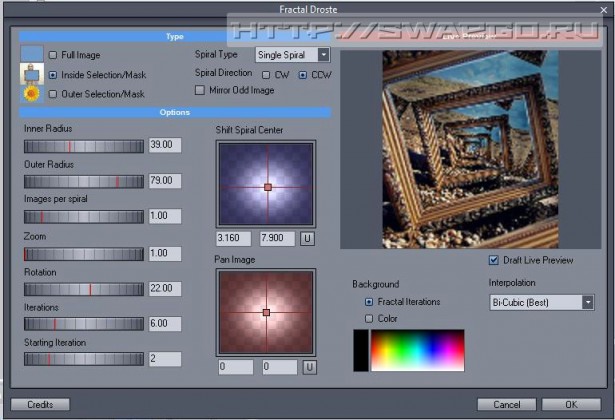
Task: Click the U button beside Pan Image values
Action: [309, 367]
